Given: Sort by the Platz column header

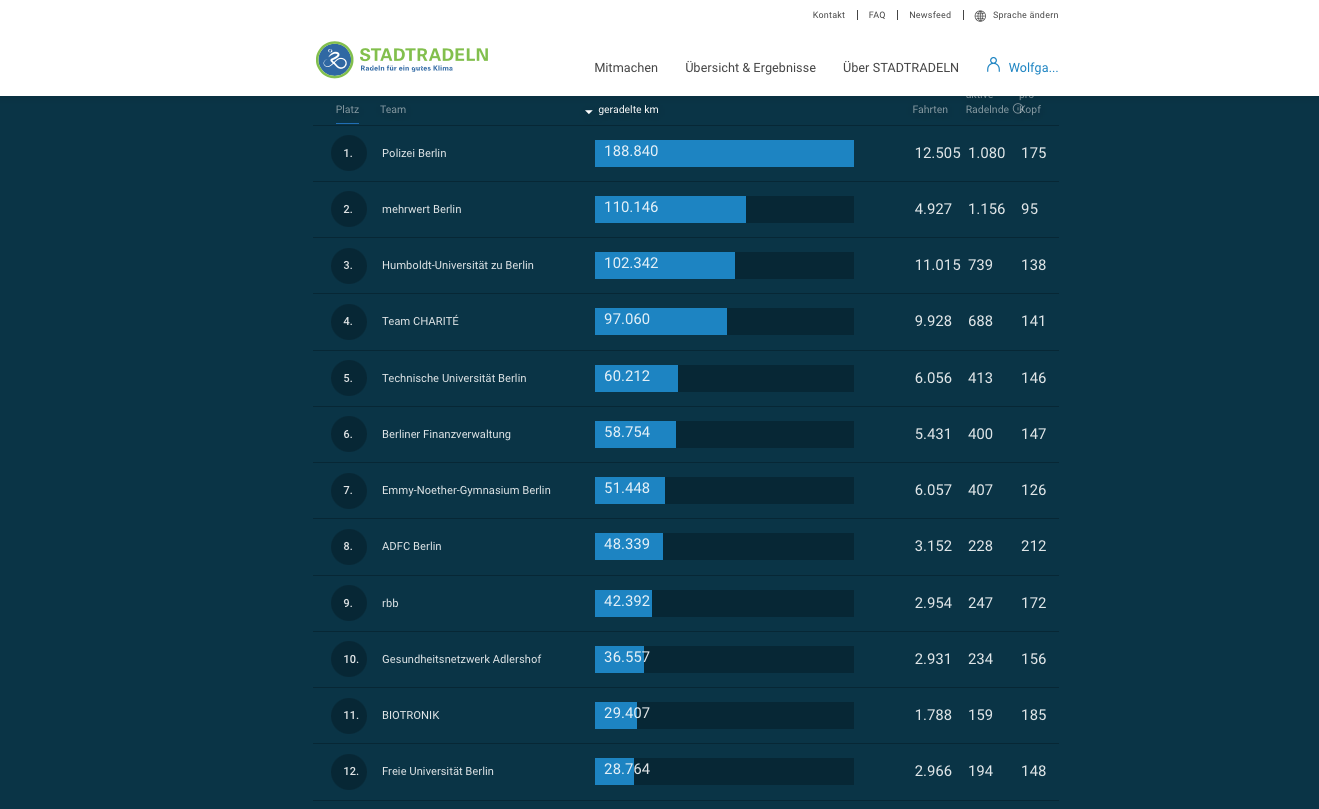Looking at the screenshot, I should click(x=347, y=110).
